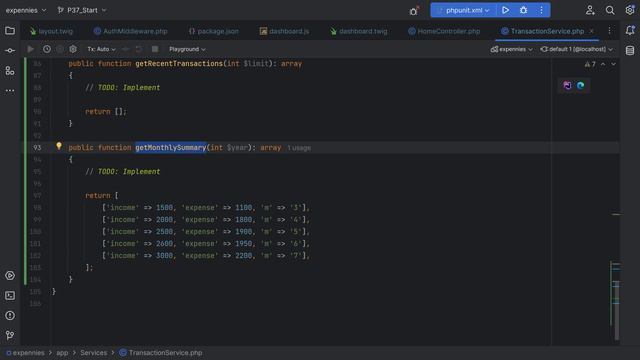The image size is (640, 360).
Task: Click the debug listener icon
Action: coord(414,11)
